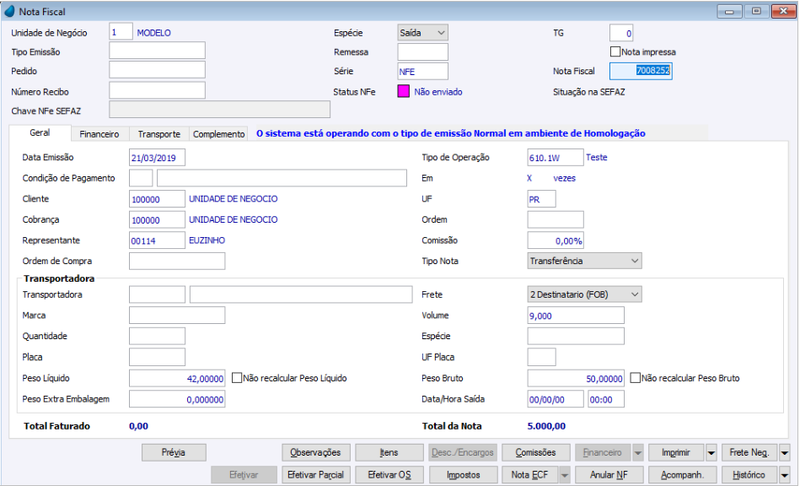Select the Complemento tab
800x486 pixels.
[219, 134]
